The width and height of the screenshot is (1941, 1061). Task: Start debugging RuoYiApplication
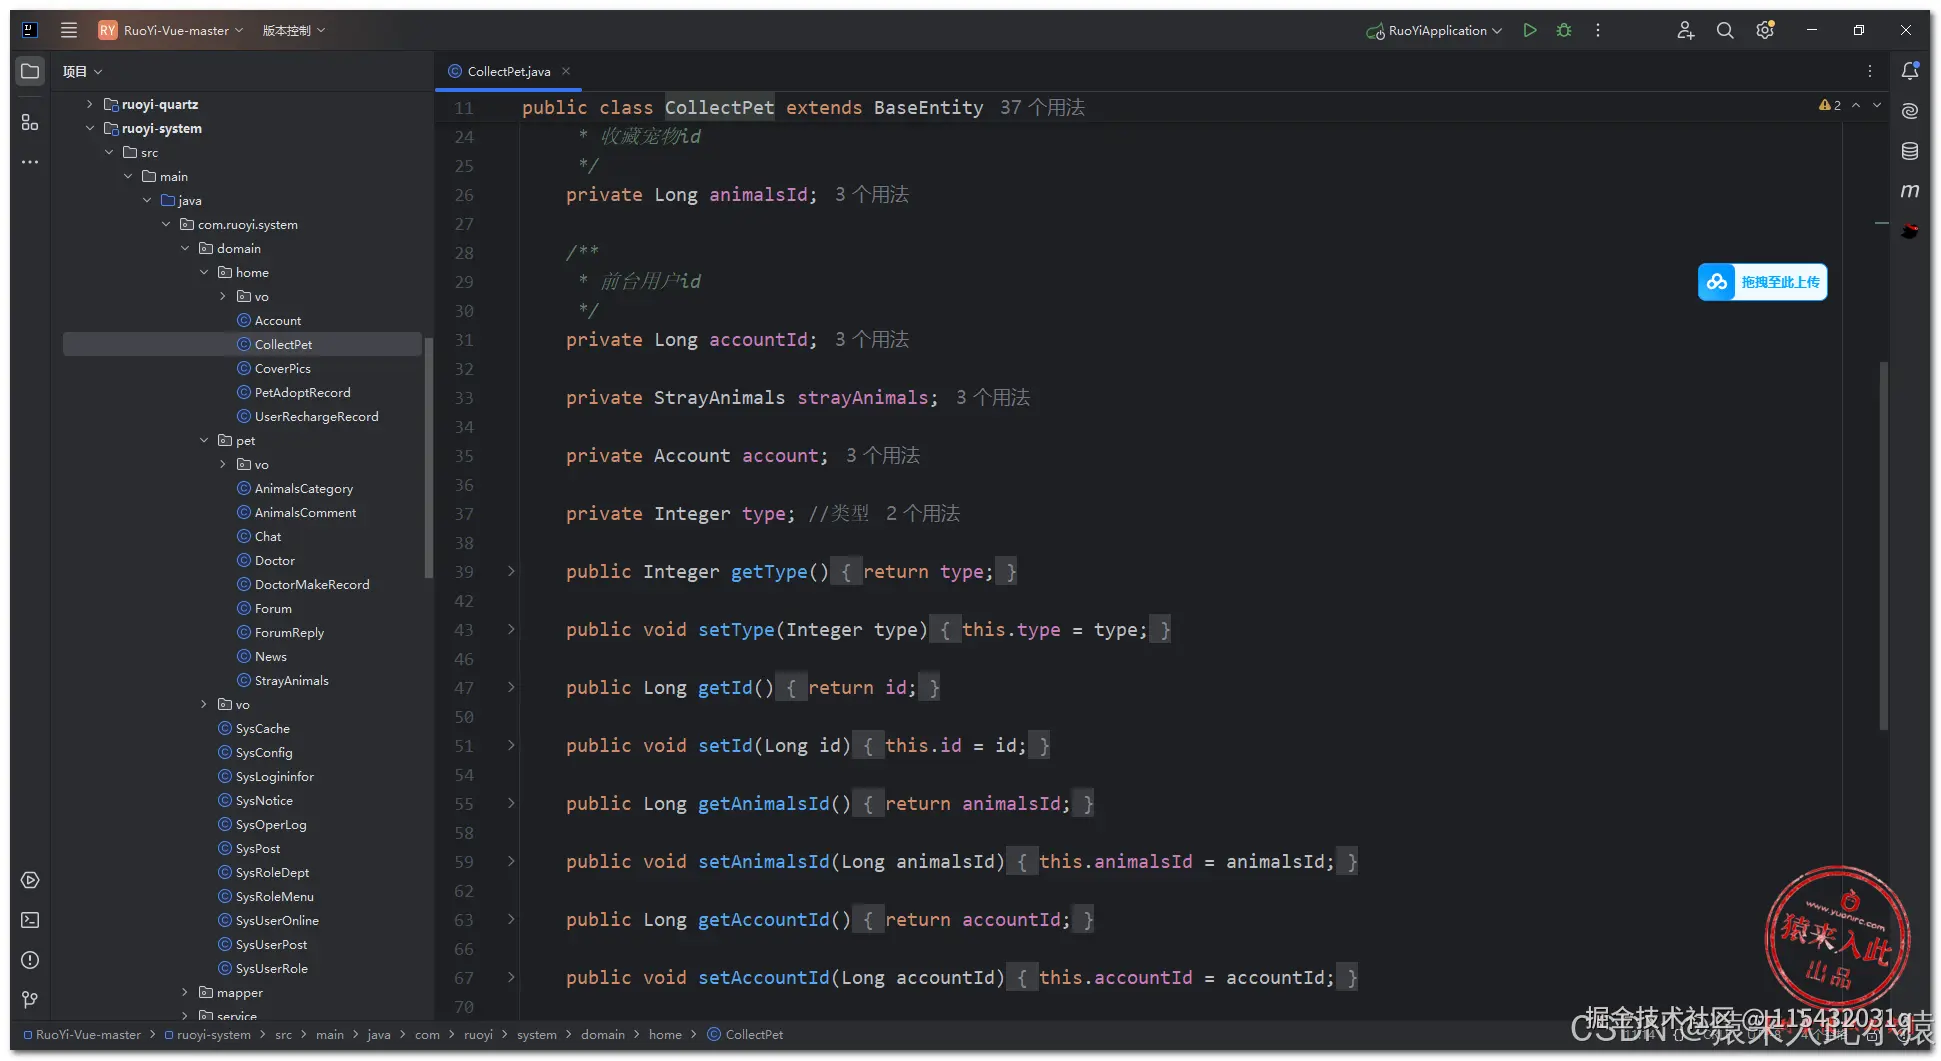pos(1564,30)
